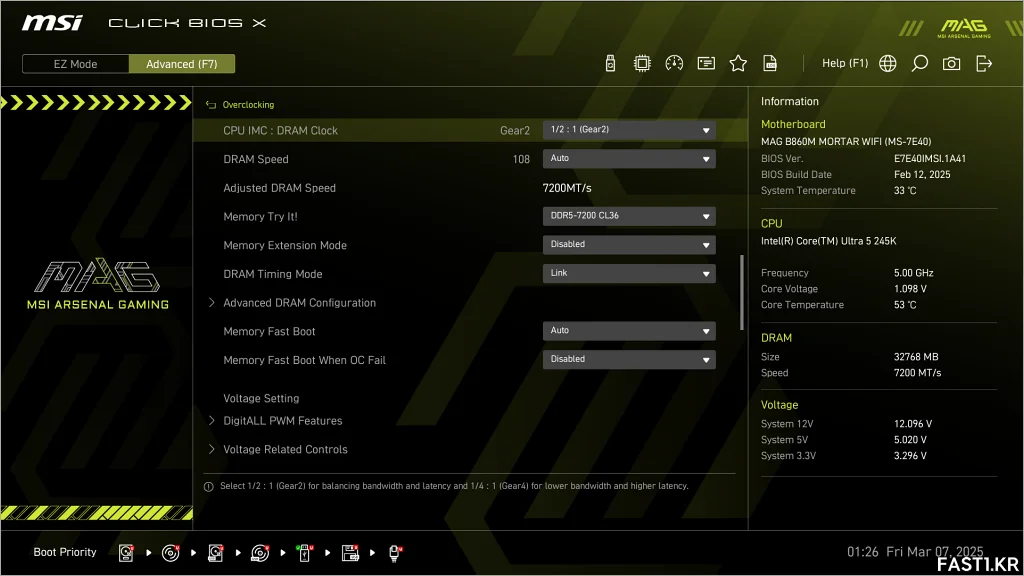Click Memory Fast Boot When OC Fail label

(304, 360)
